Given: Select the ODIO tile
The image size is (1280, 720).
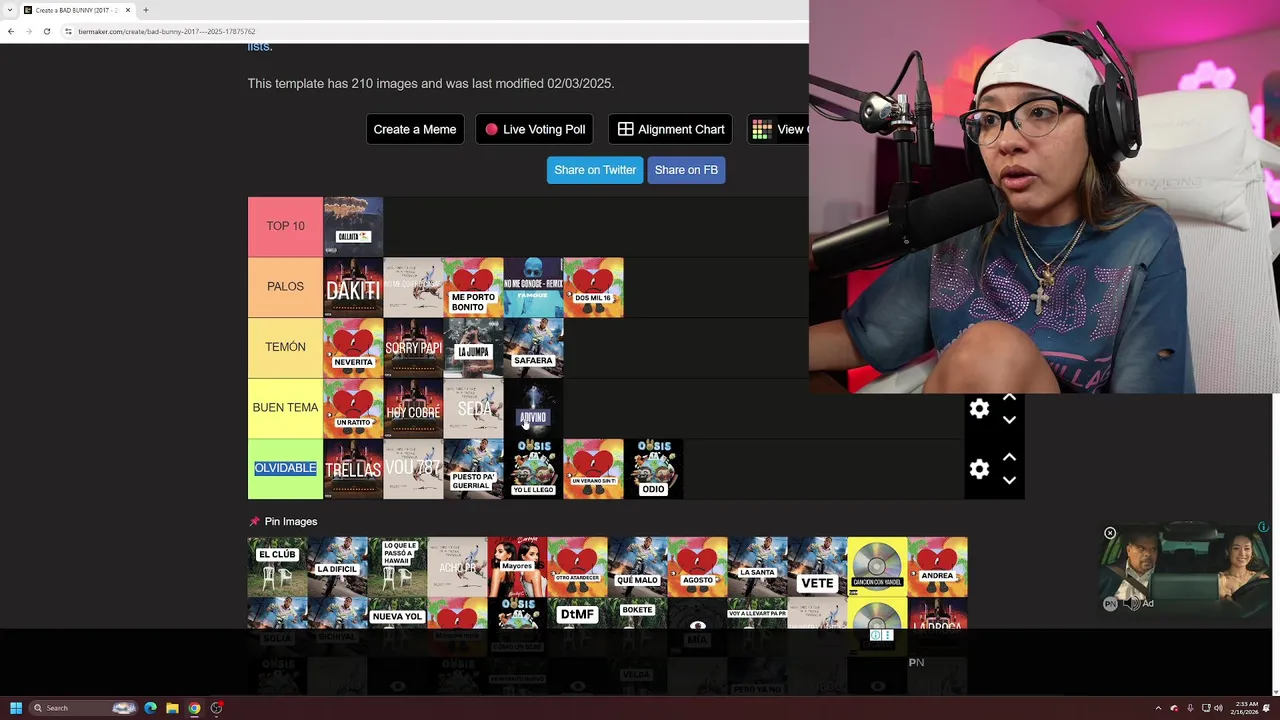Looking at the screenshot, I should [653, 469].
